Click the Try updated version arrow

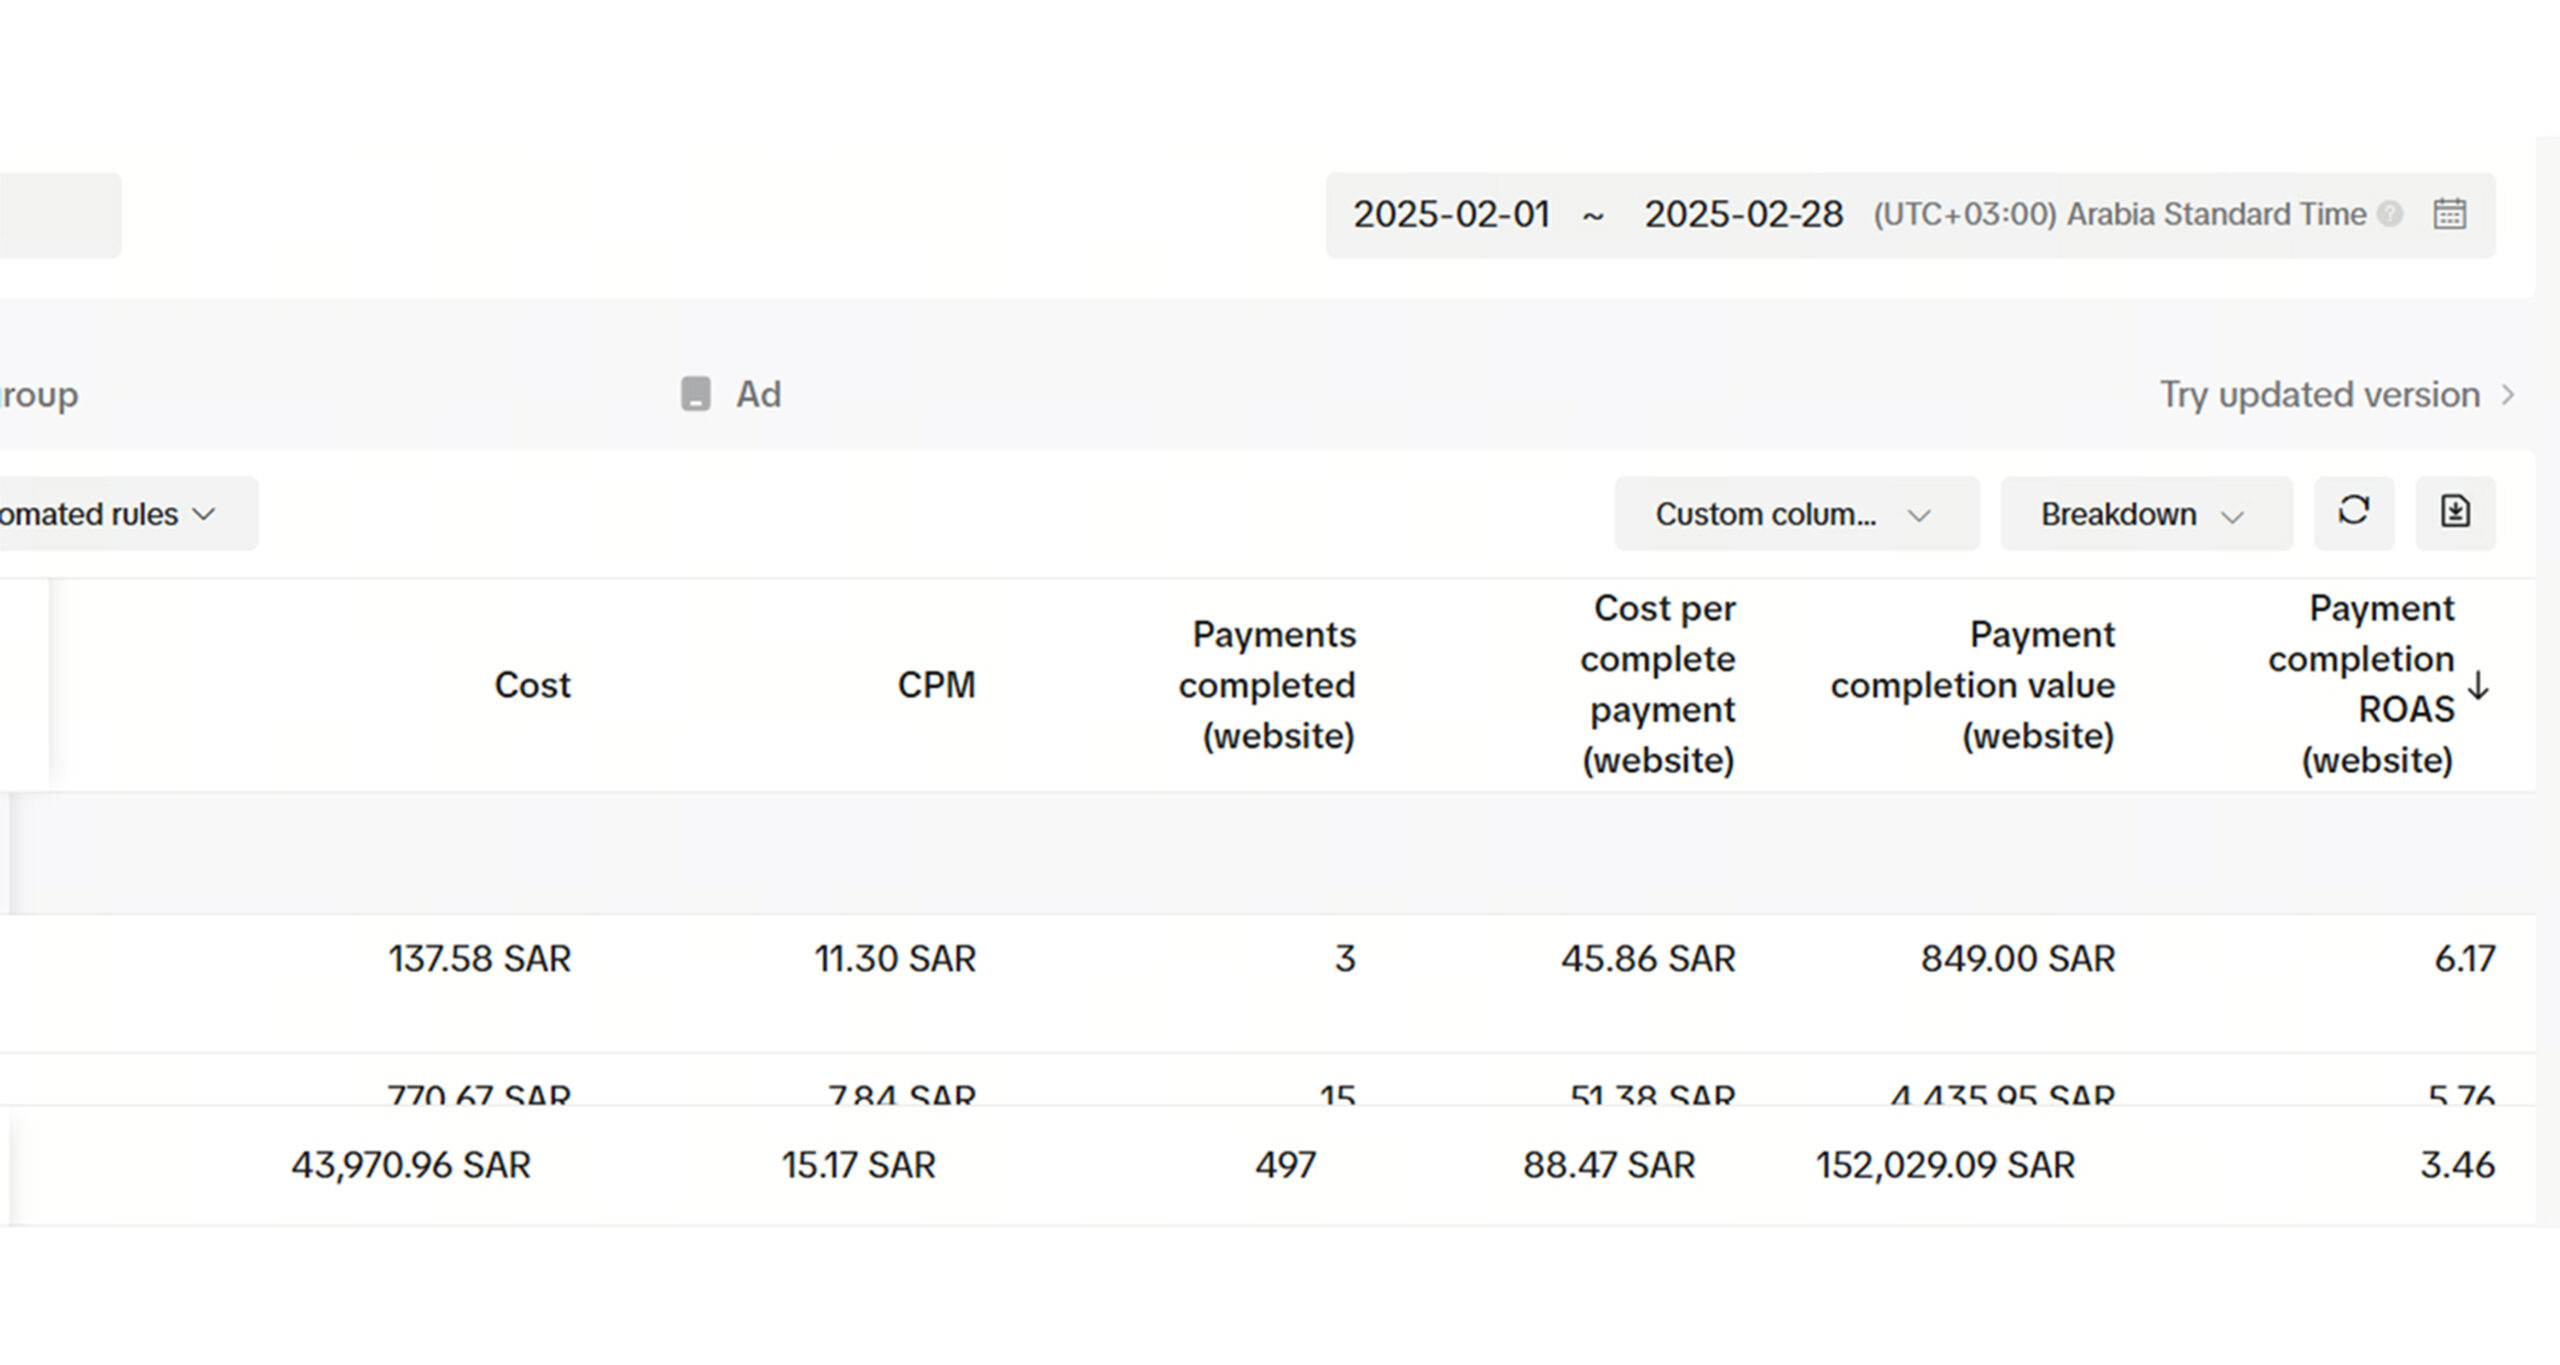[2508, 394]
